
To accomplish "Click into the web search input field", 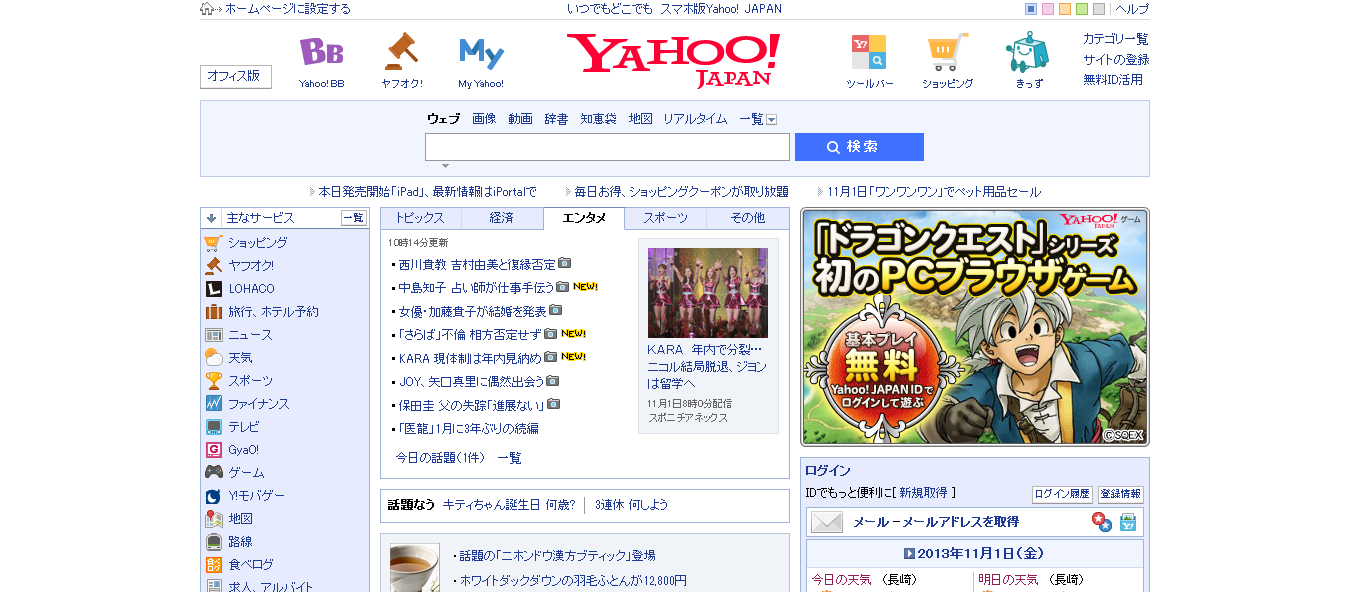I will point(607,147).
